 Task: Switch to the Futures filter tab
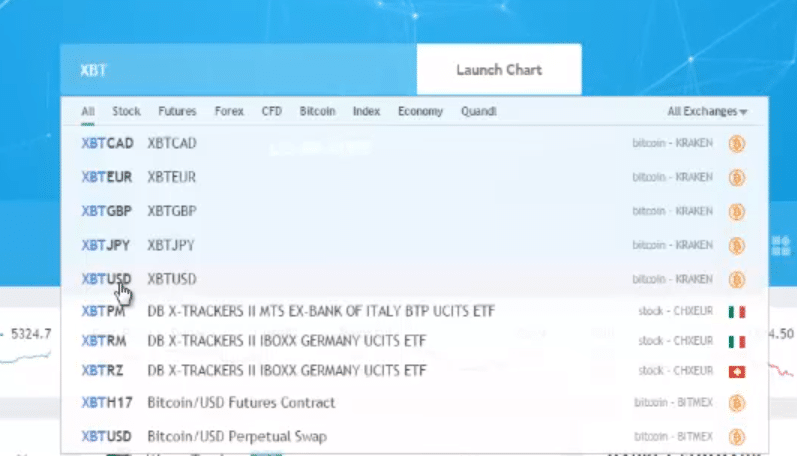click(177, 111)
